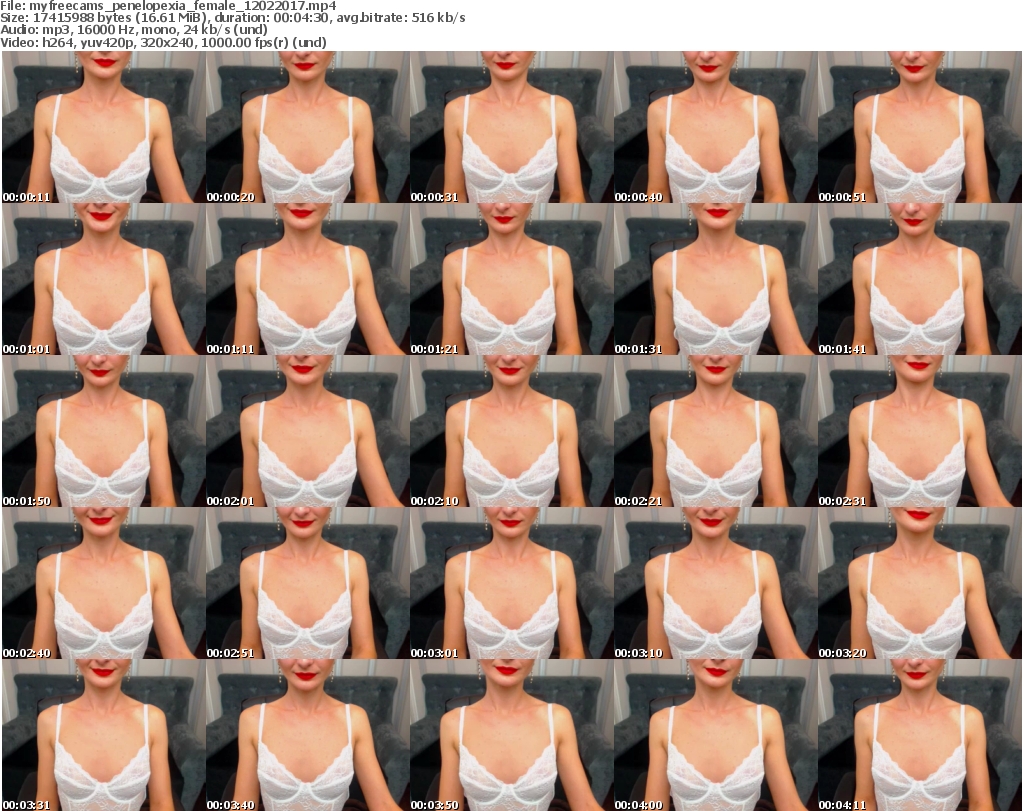
Task: Select the thumbnail timestamped 00:04:00
Action: pos(716,735)
